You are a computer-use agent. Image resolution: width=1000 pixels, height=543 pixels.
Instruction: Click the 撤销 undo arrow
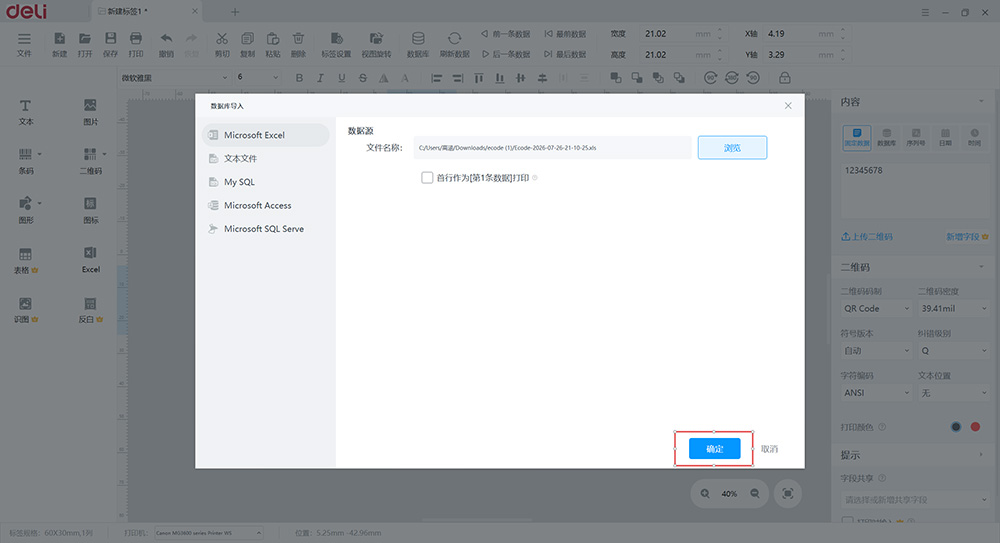pyautogui.click(x=166, y=44)
